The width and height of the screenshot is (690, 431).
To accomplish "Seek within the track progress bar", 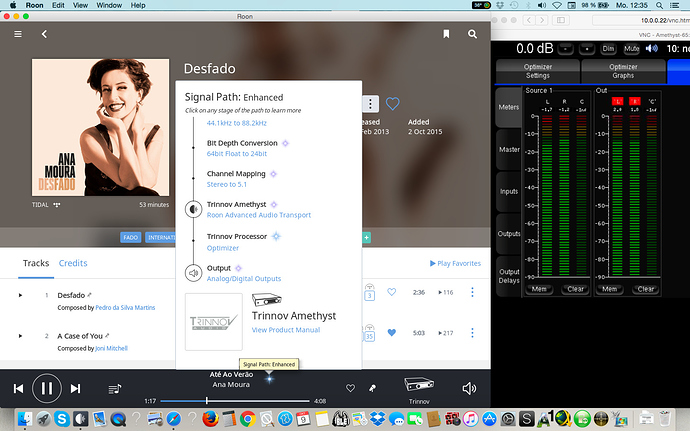I will tap(235, 401).
